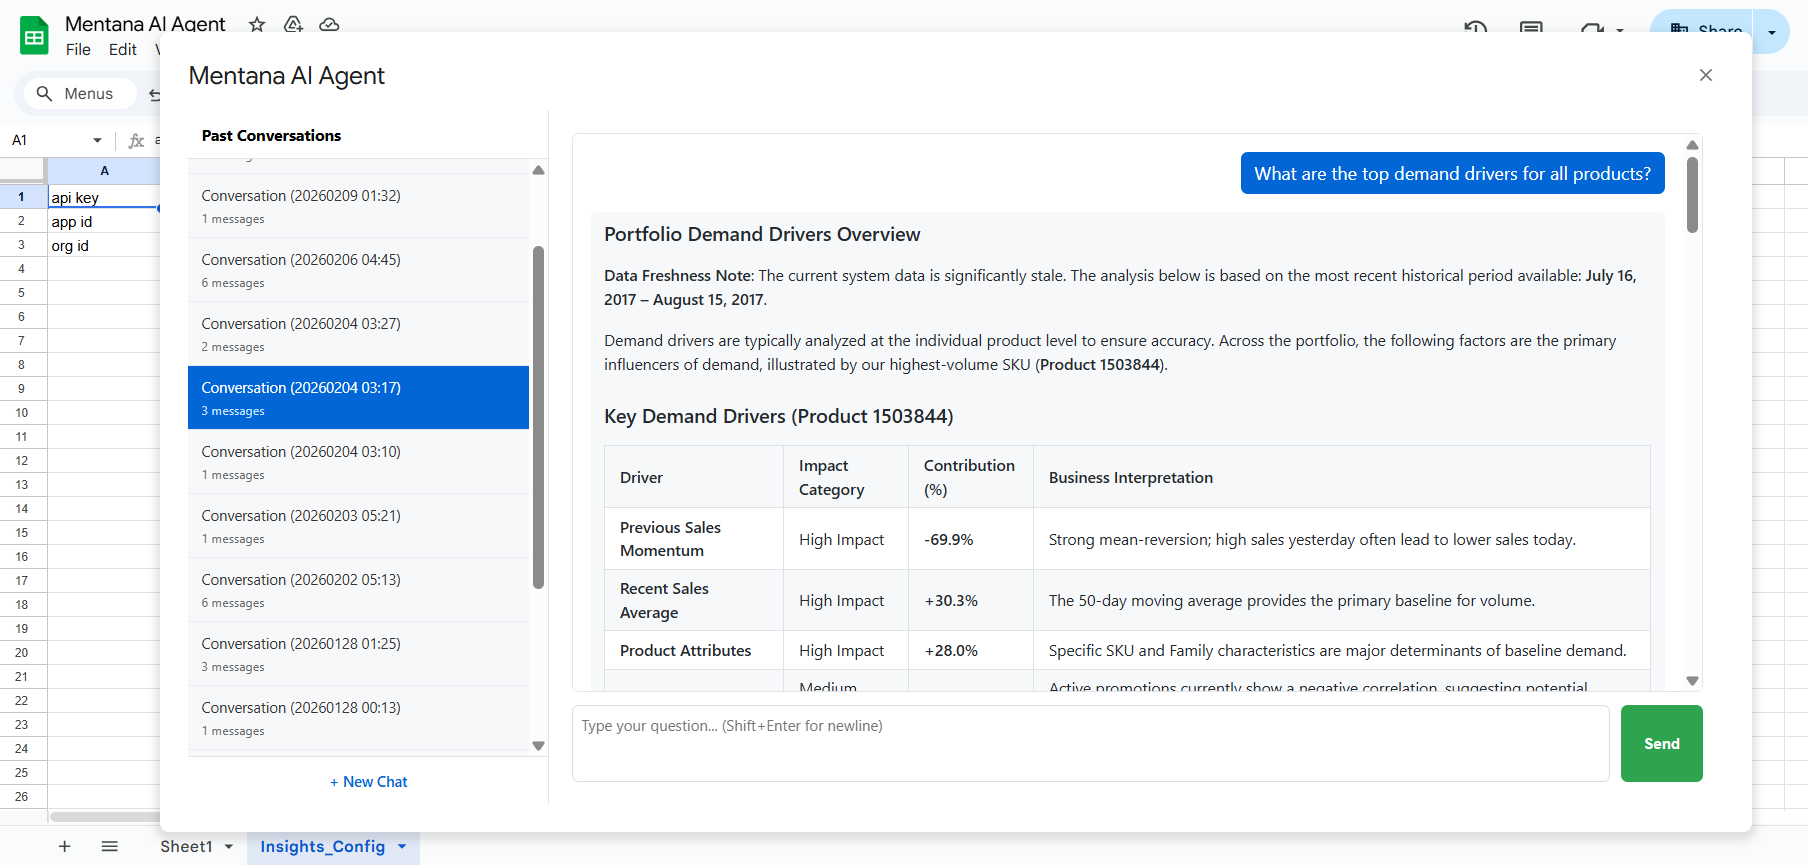Expand the Name box dropdown arrow
This screenshot has height=865, width=1808.
pos(97,140)
